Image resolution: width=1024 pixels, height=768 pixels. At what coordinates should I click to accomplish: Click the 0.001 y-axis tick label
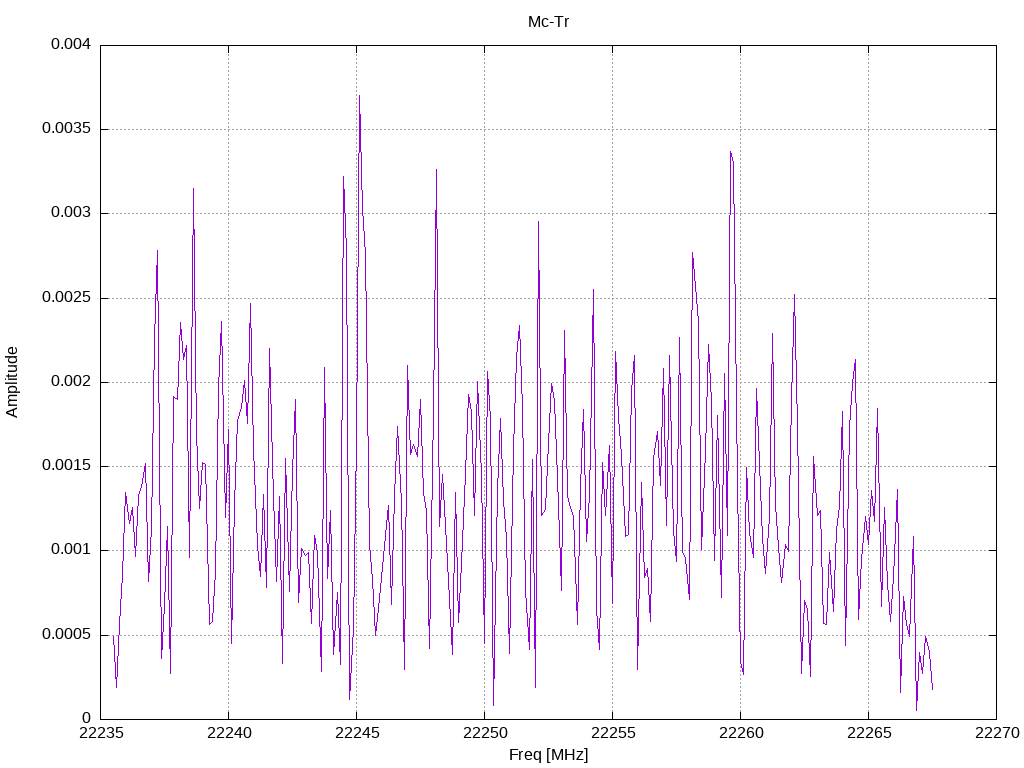coord(71,550)
